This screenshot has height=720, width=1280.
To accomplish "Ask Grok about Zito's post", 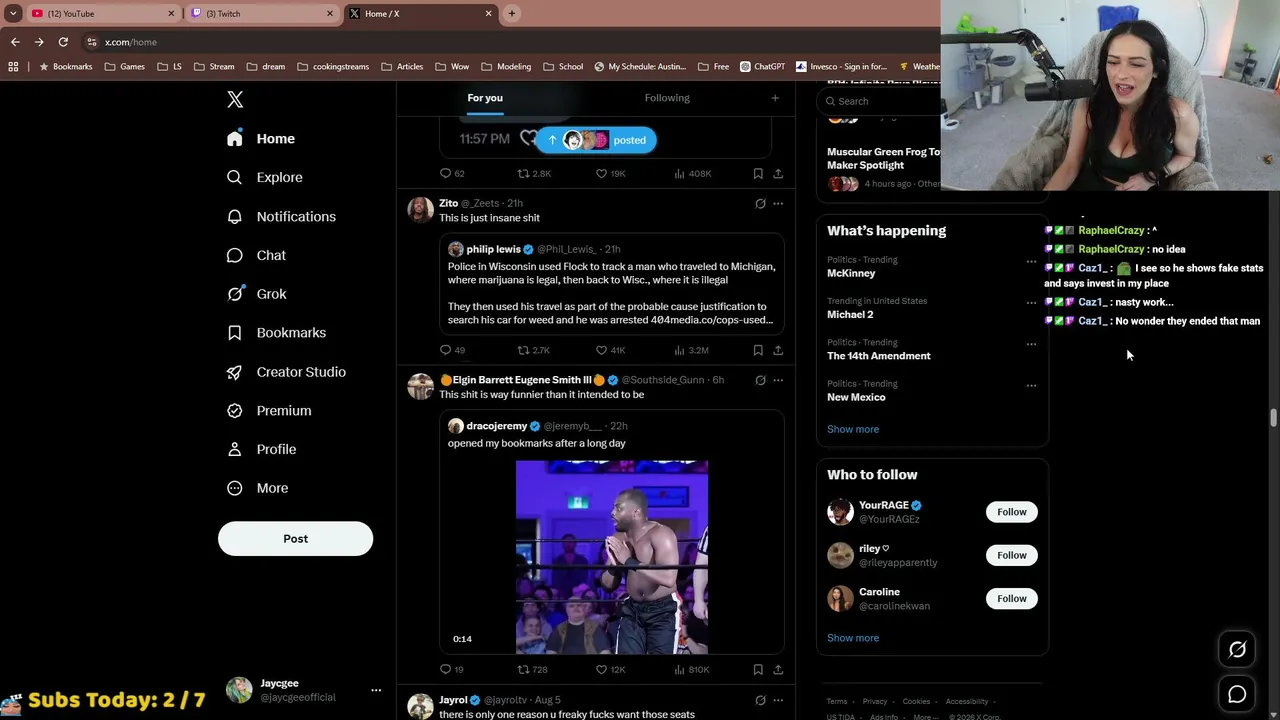I will click(760, 204).
